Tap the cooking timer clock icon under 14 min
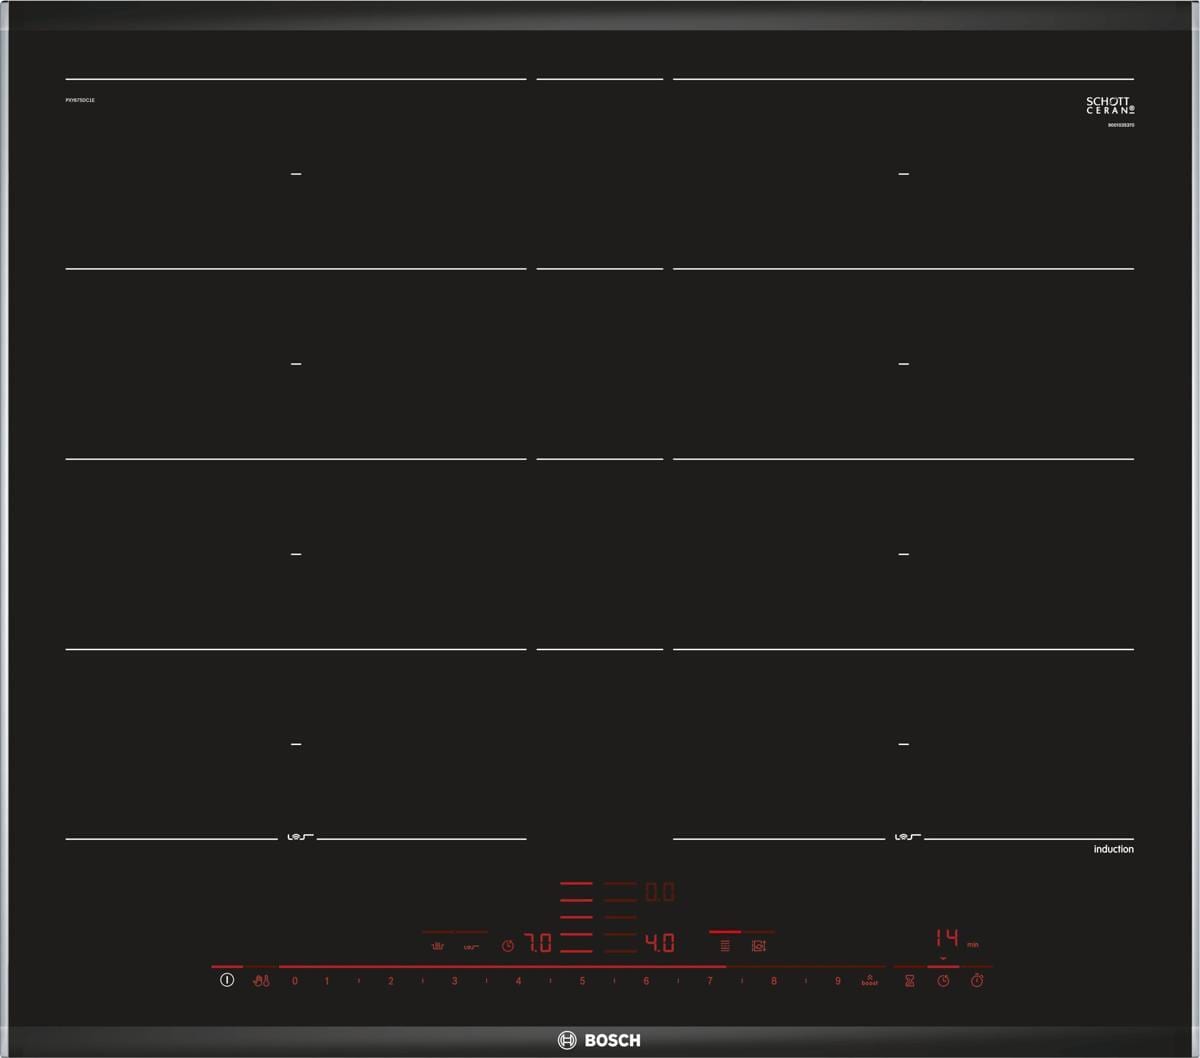This screenshot has height=1058, width=1200. tap(943, 981)
